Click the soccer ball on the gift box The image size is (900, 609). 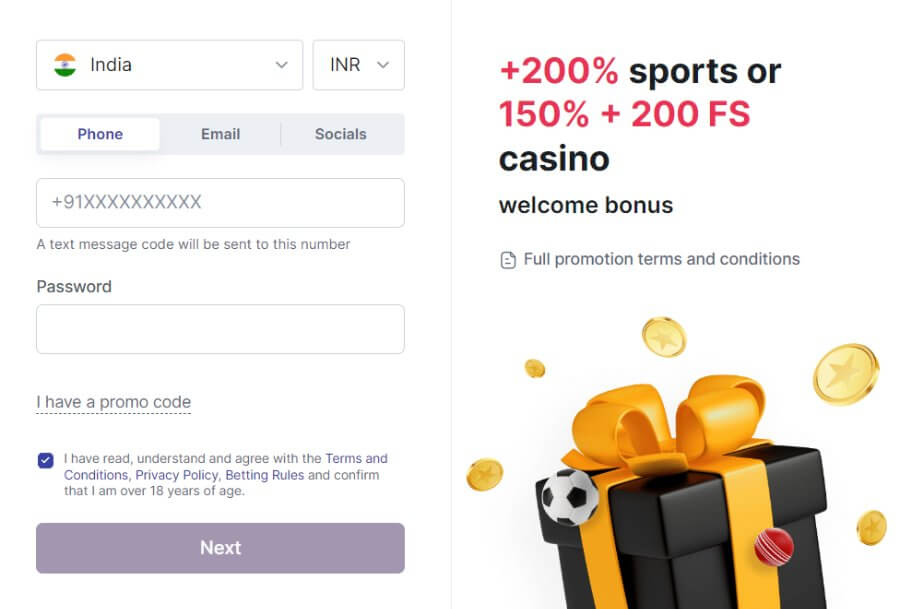(x=569, y=496)
